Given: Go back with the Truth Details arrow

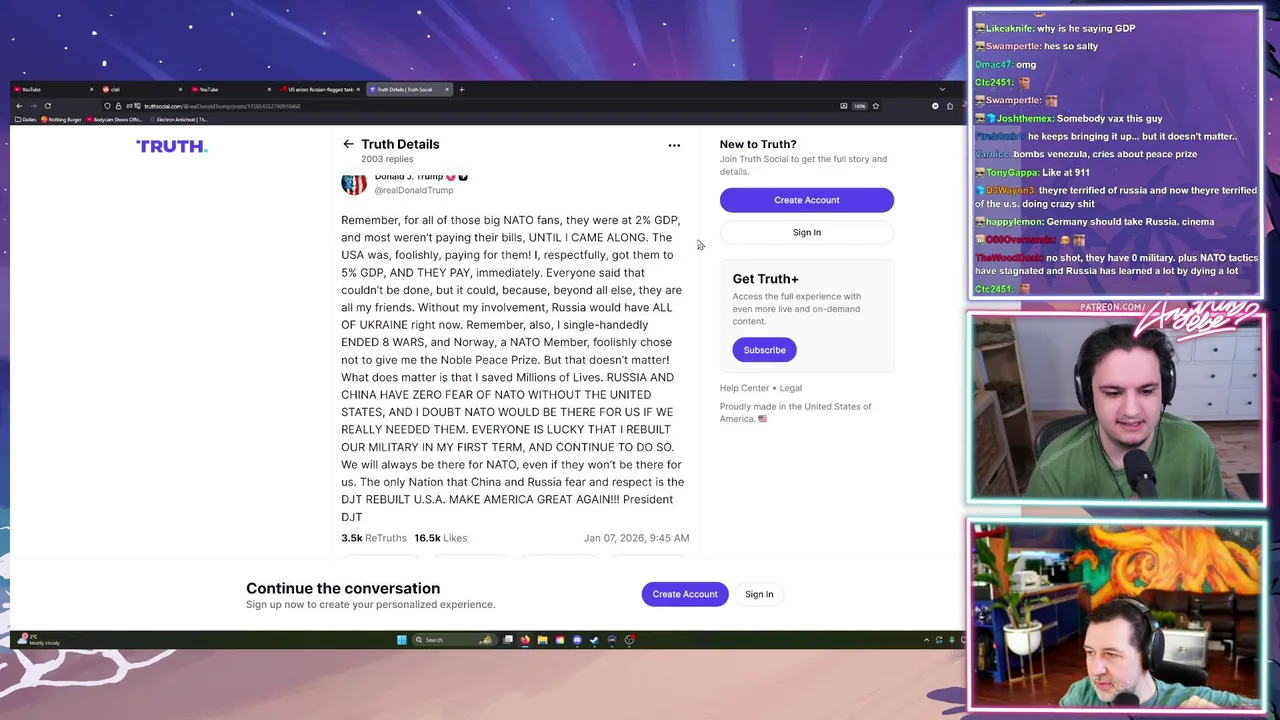Looking at the screenshot, I should pos(348,144).
